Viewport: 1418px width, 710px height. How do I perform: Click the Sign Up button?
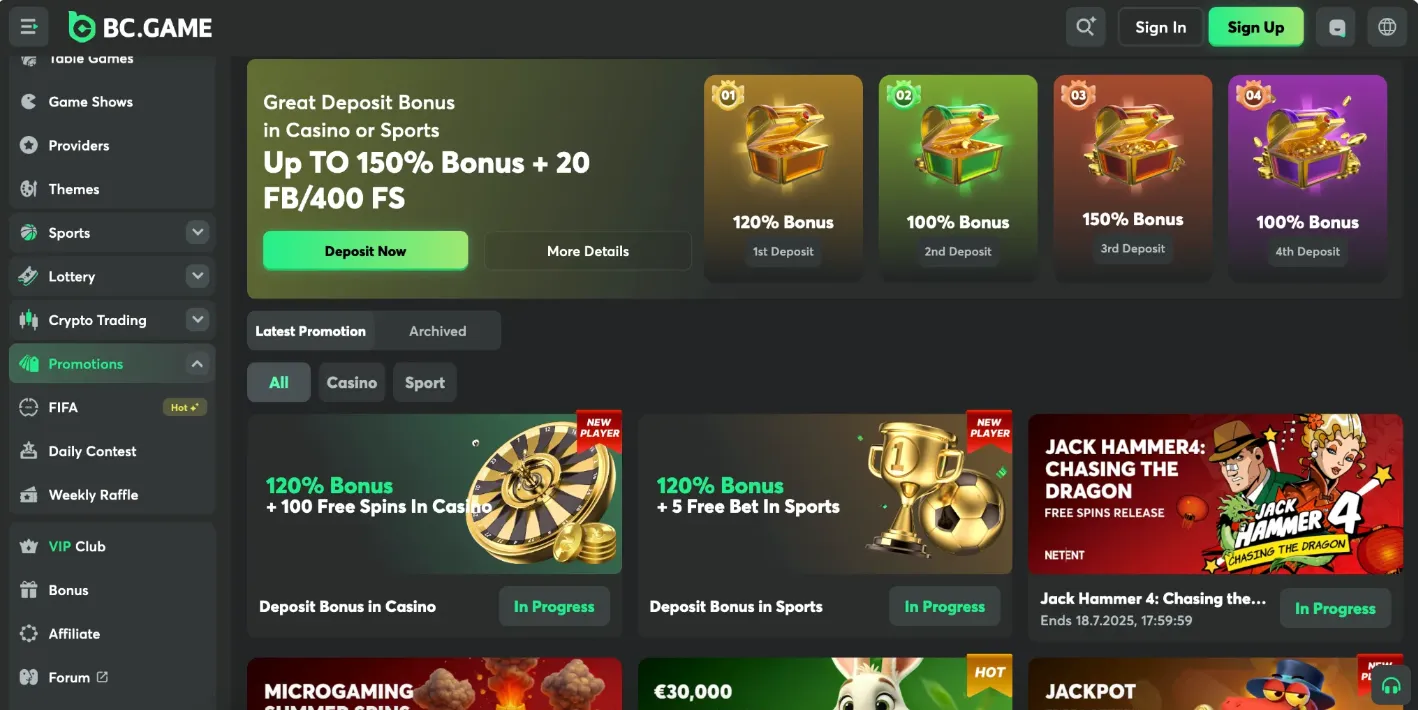[1256, 27]
